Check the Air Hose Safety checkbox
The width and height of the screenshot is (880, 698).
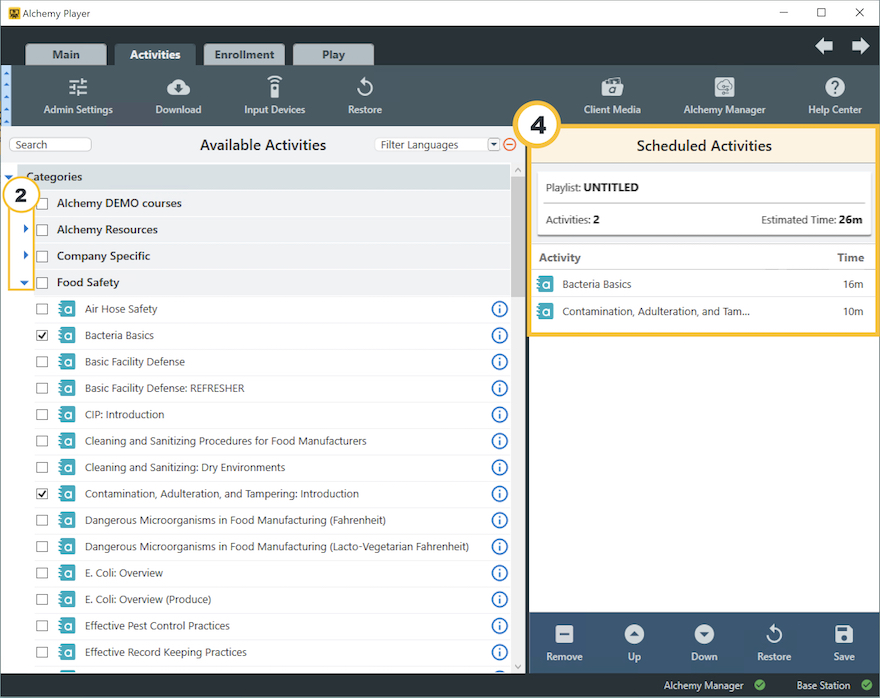(x=42, y=309)
